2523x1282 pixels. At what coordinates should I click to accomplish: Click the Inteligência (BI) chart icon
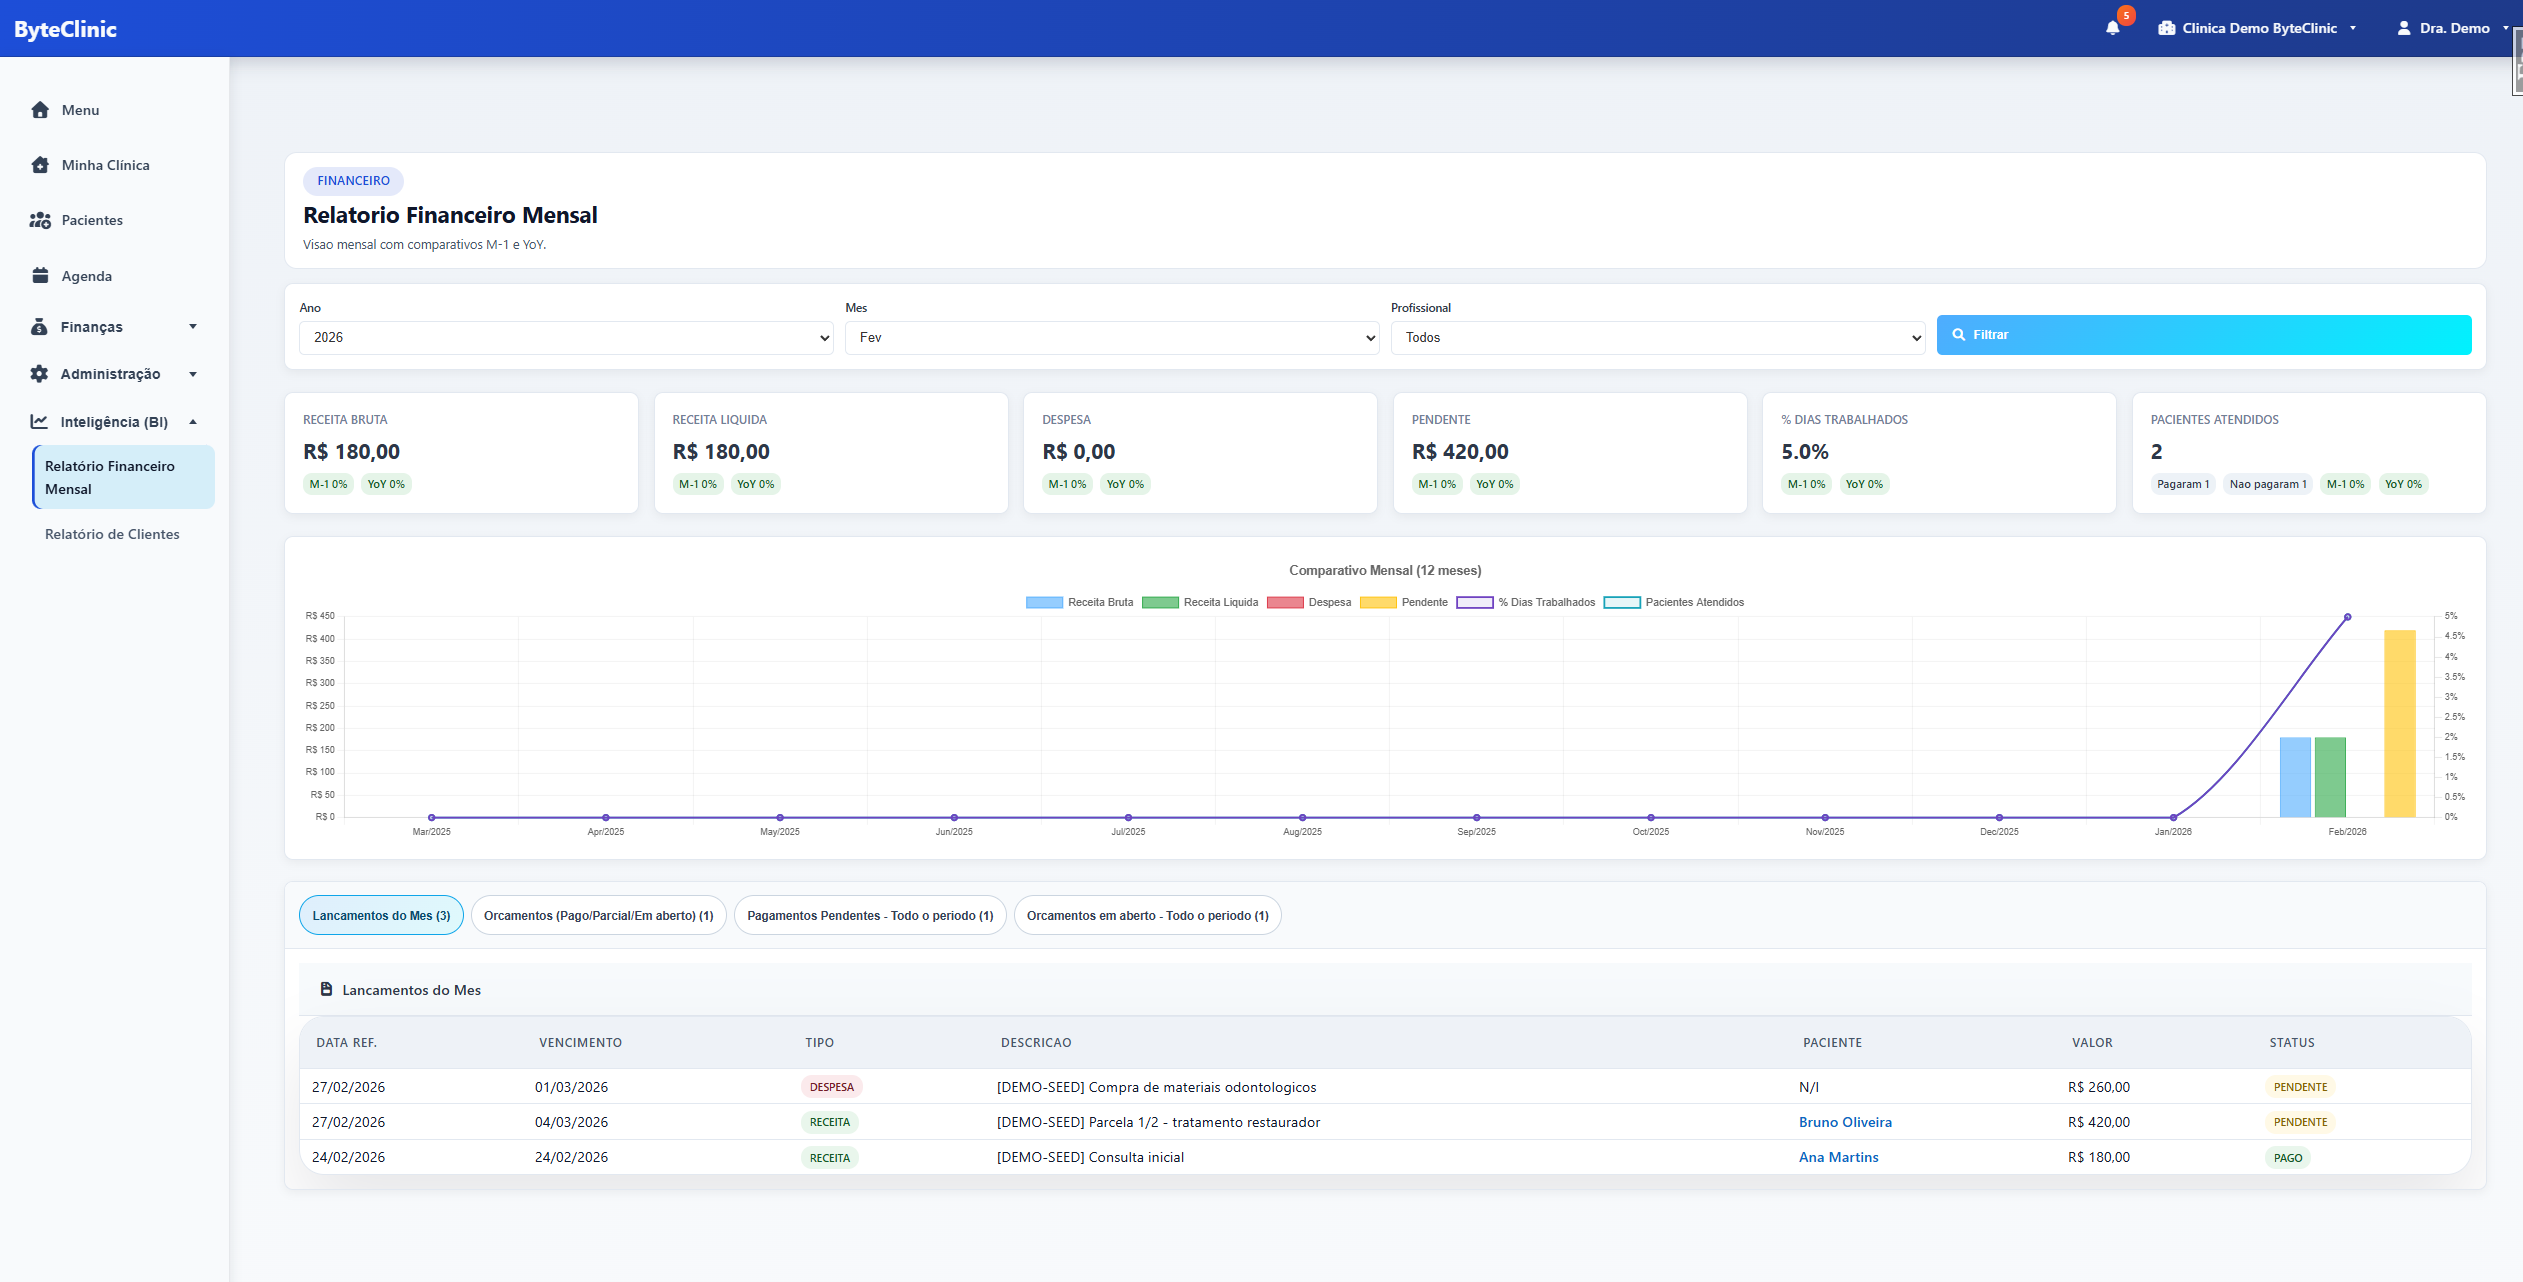40,422
